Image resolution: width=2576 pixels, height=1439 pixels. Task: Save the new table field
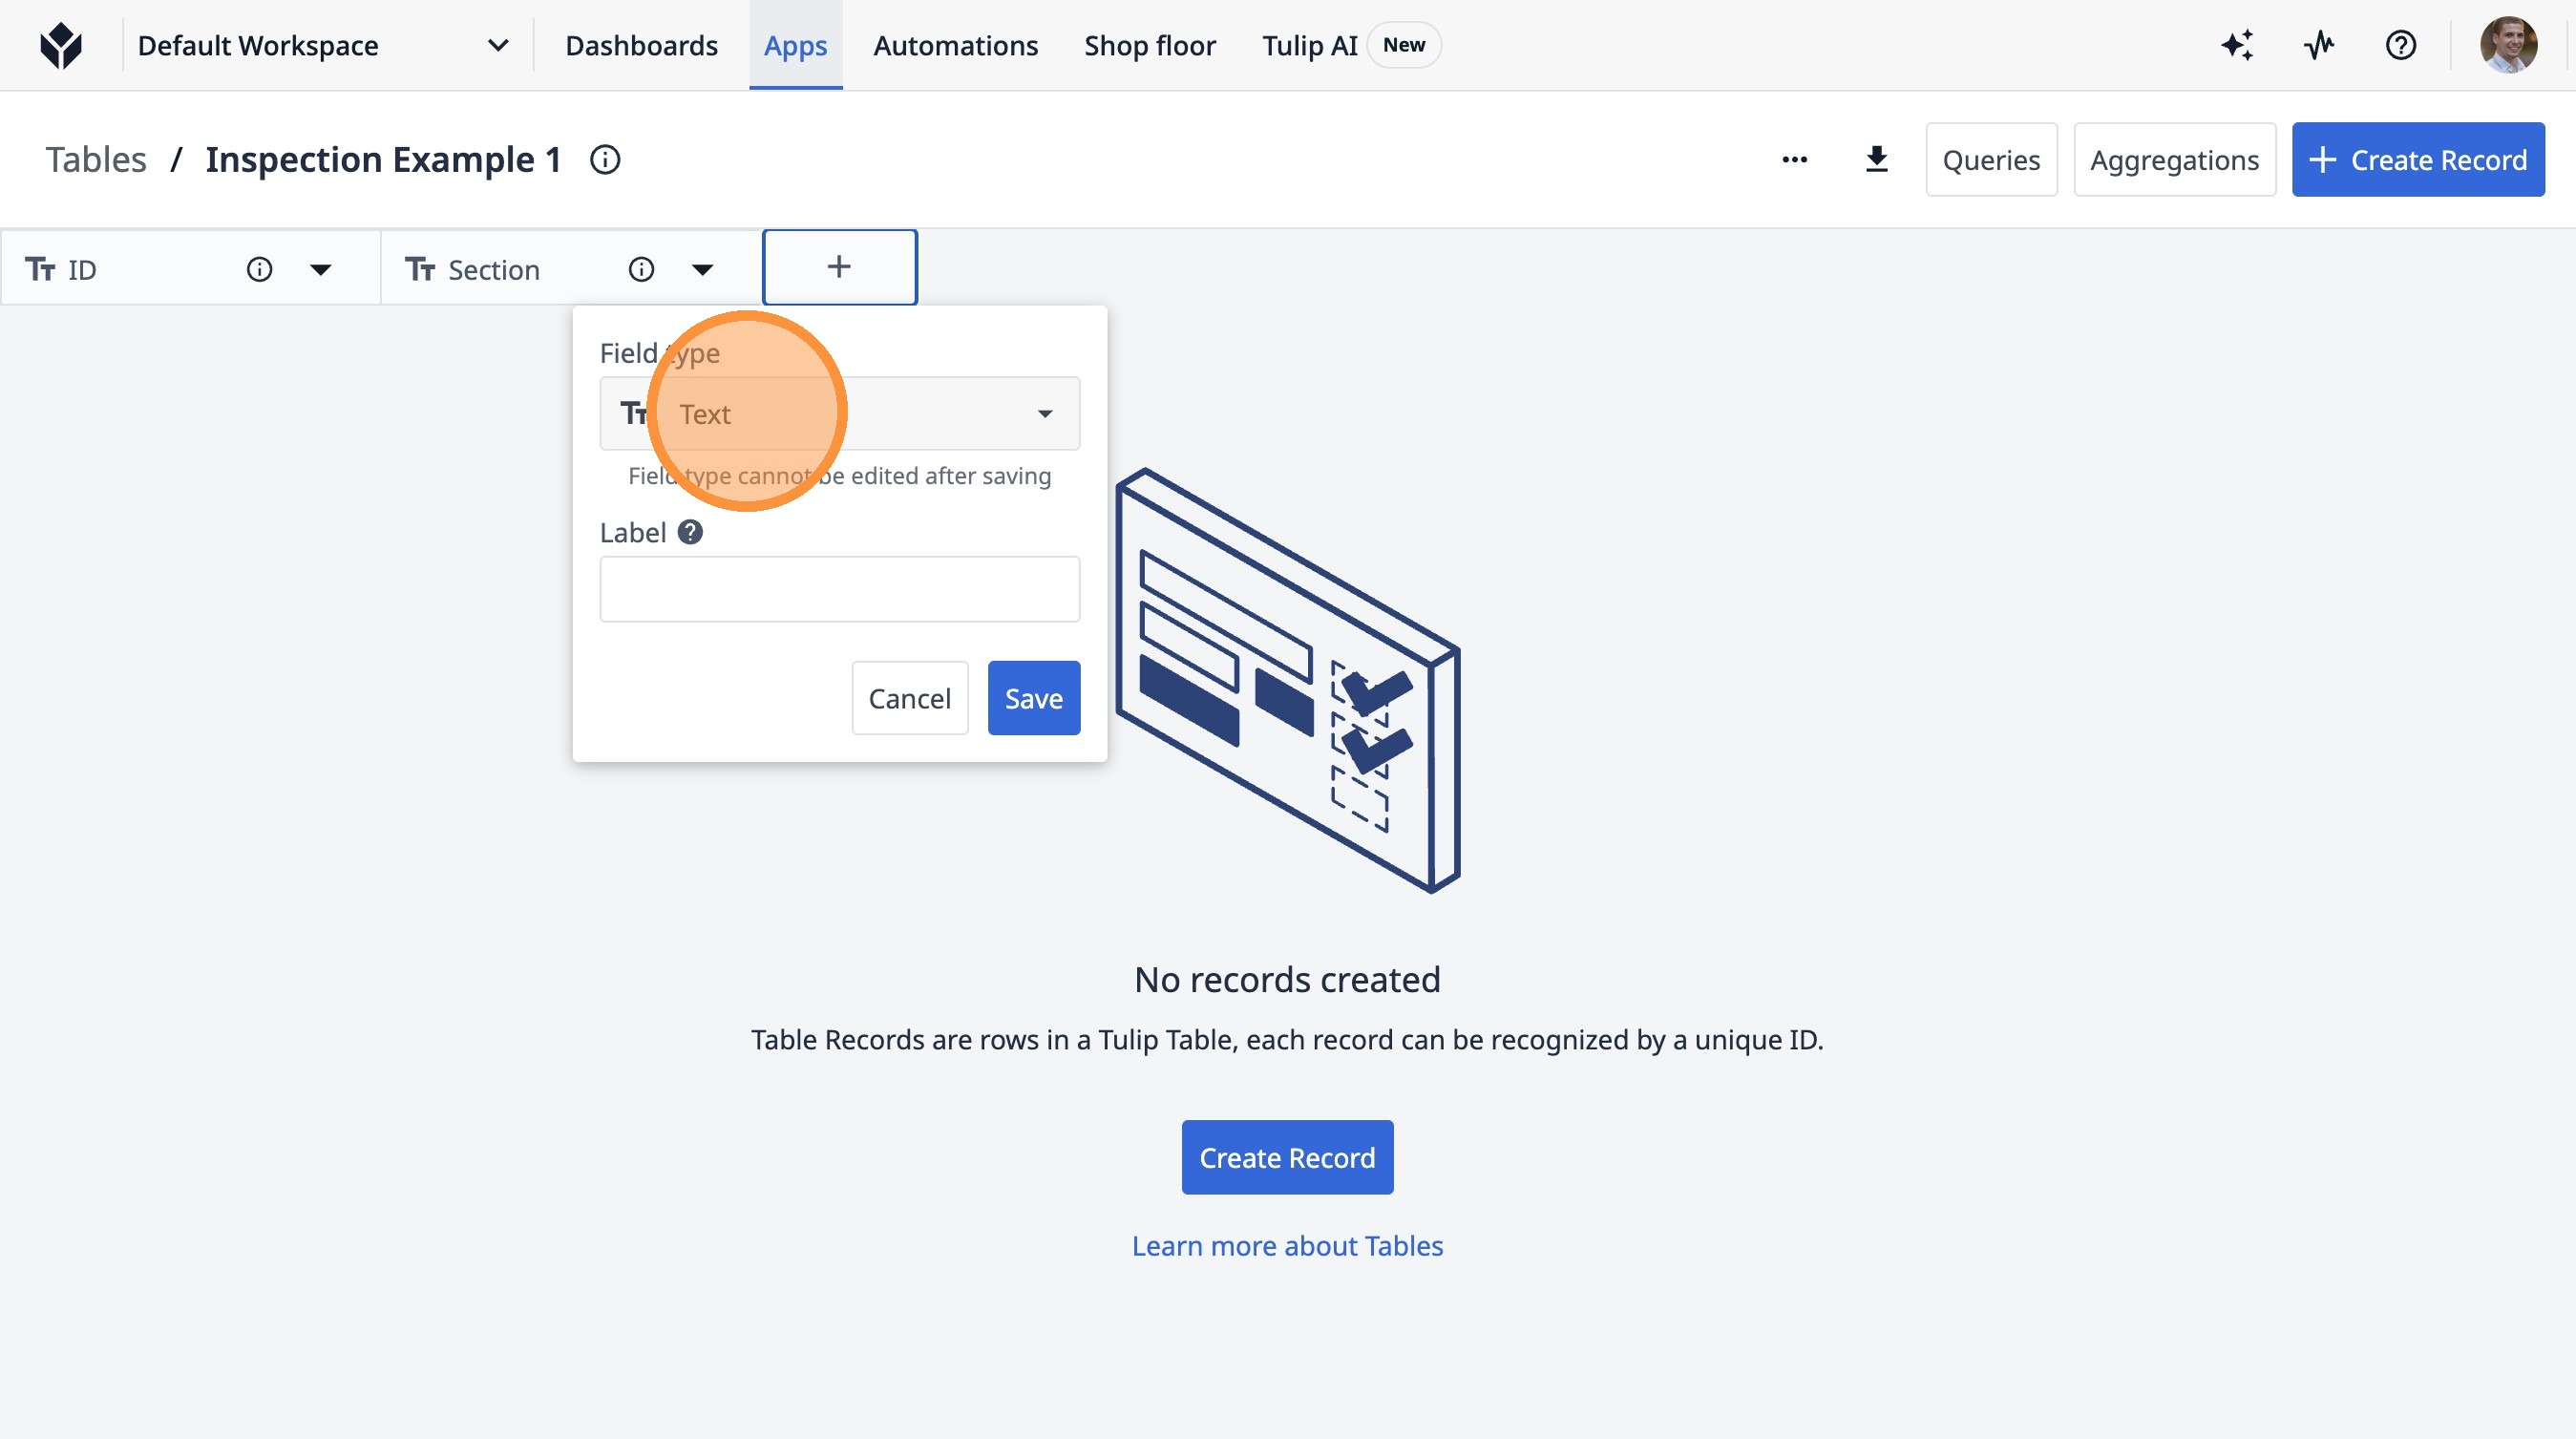pyautogui.click(x=1033, y=698)
